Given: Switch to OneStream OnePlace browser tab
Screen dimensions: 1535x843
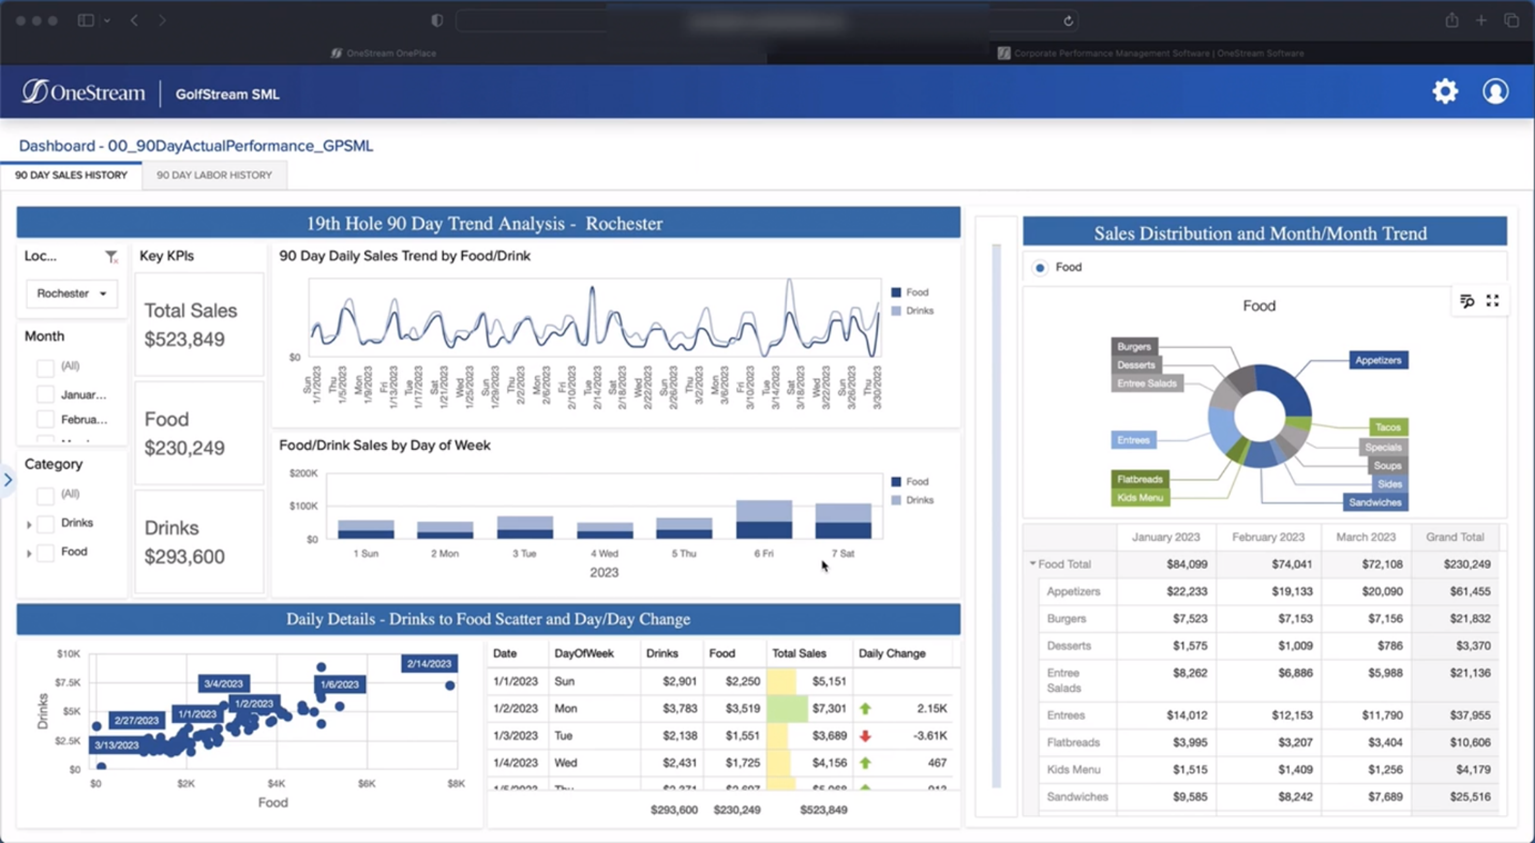Looking at the screenshot, I should tap(384, 53).
